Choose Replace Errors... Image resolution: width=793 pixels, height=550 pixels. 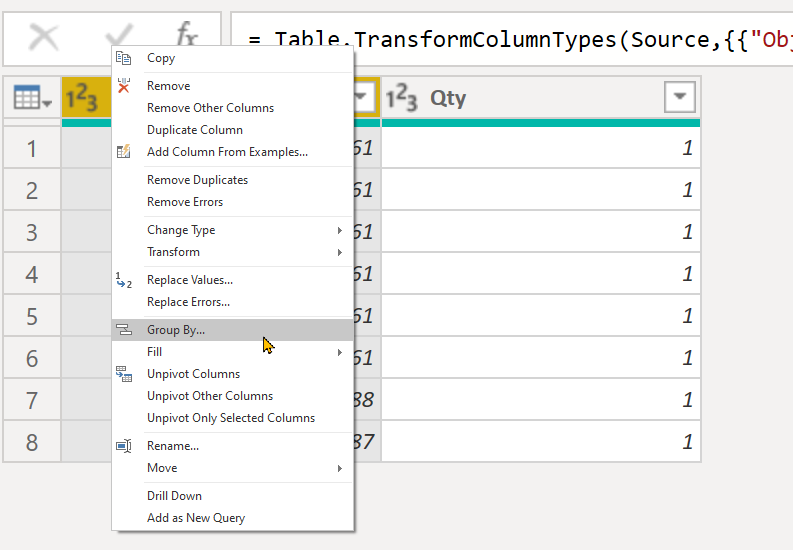tap(232, 302)
